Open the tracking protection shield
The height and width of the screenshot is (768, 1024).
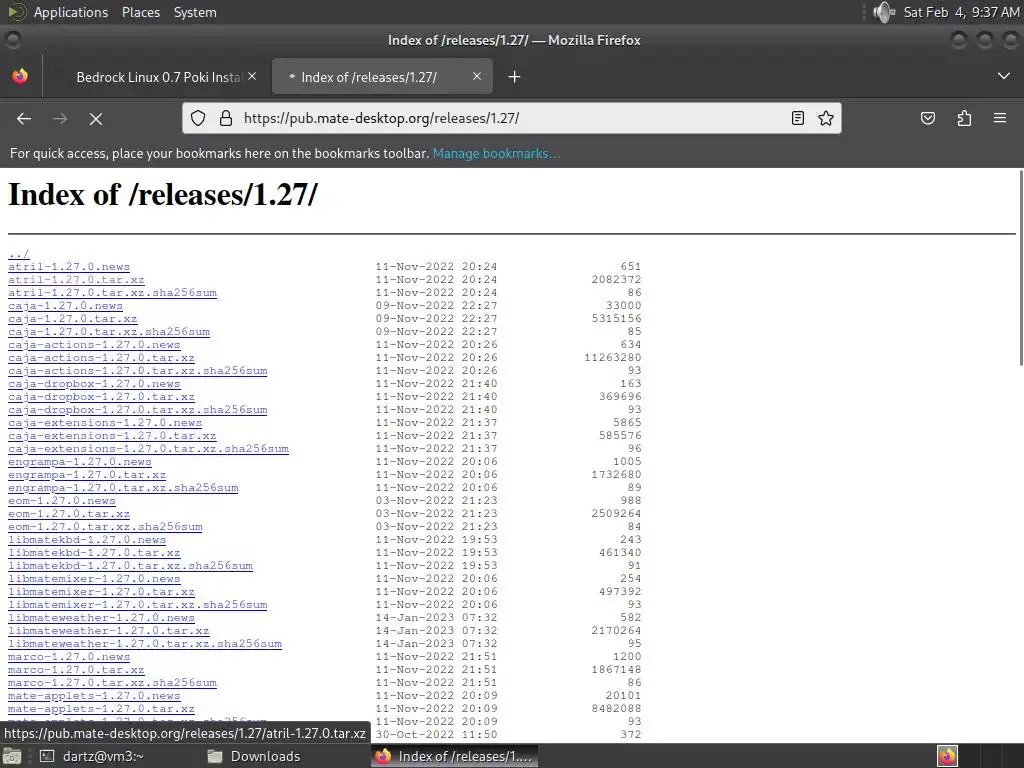tap(198, 118)
